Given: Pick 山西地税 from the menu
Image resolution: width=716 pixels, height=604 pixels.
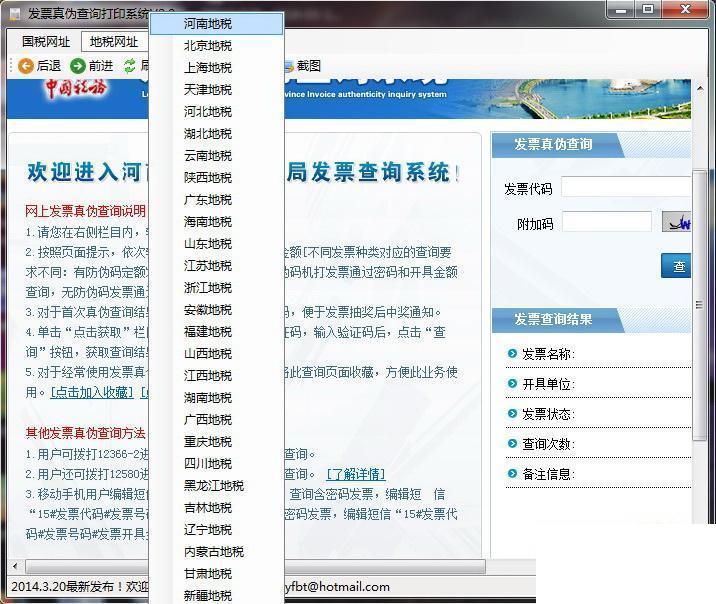Looking at the screenshot, I should tap(216, 354).
